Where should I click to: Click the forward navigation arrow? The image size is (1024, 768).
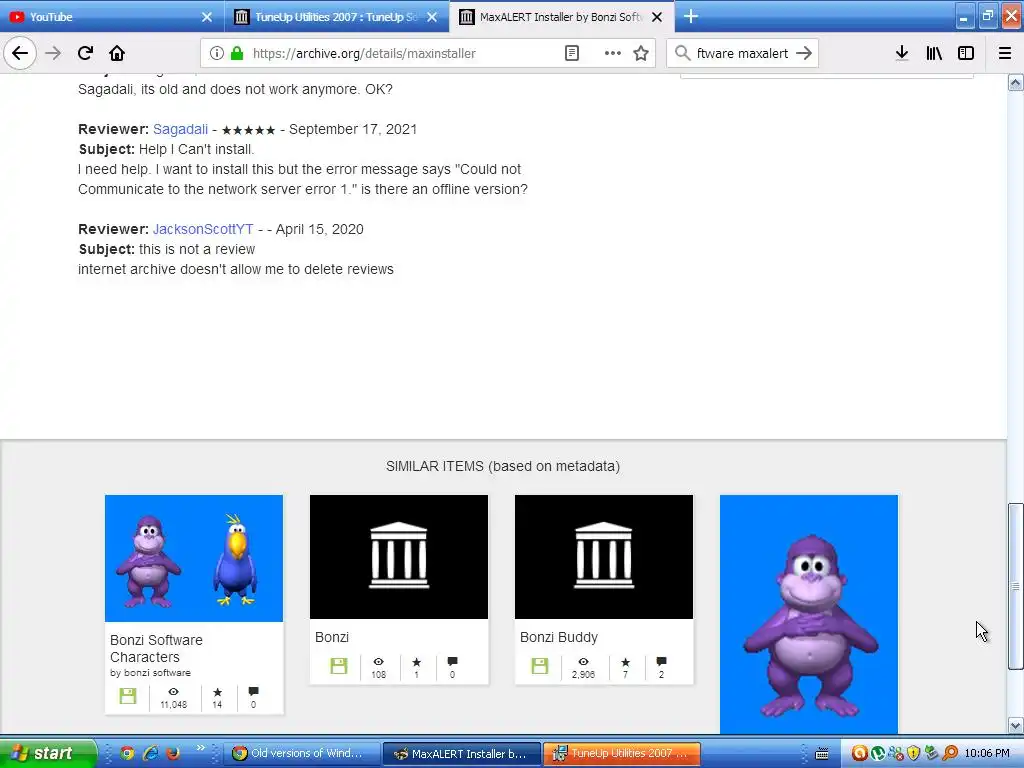[54, 54]
